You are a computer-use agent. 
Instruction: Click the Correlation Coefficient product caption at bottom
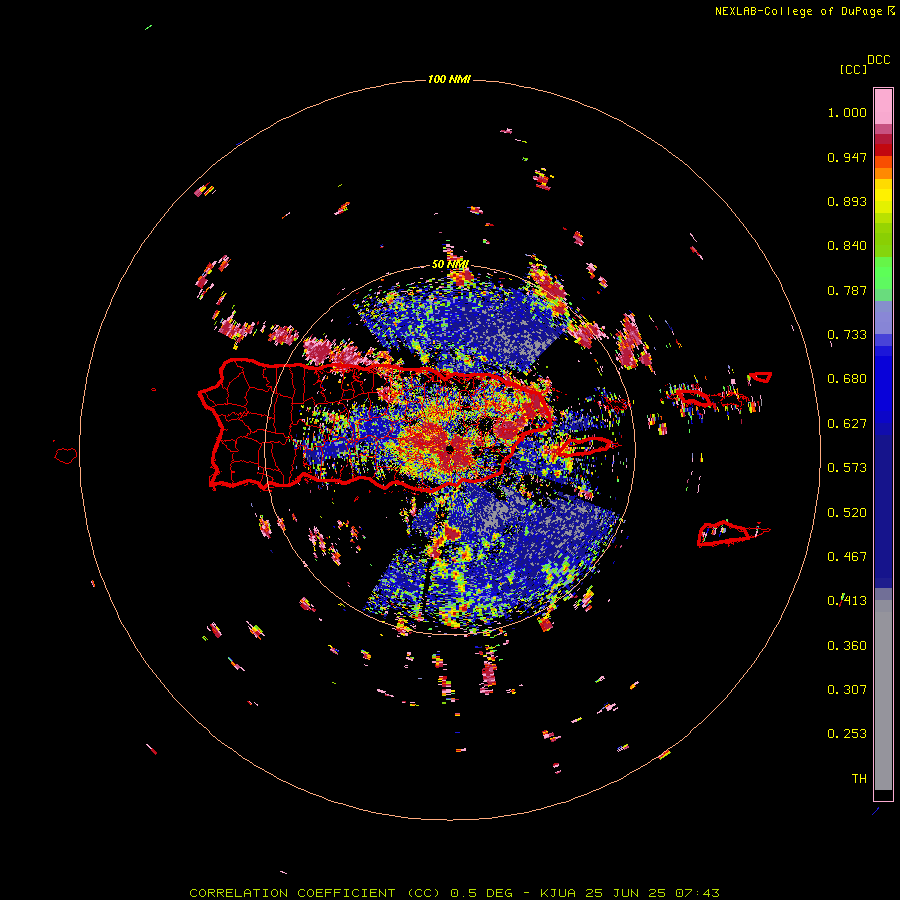pyautogui.click(x=454, y=893)
